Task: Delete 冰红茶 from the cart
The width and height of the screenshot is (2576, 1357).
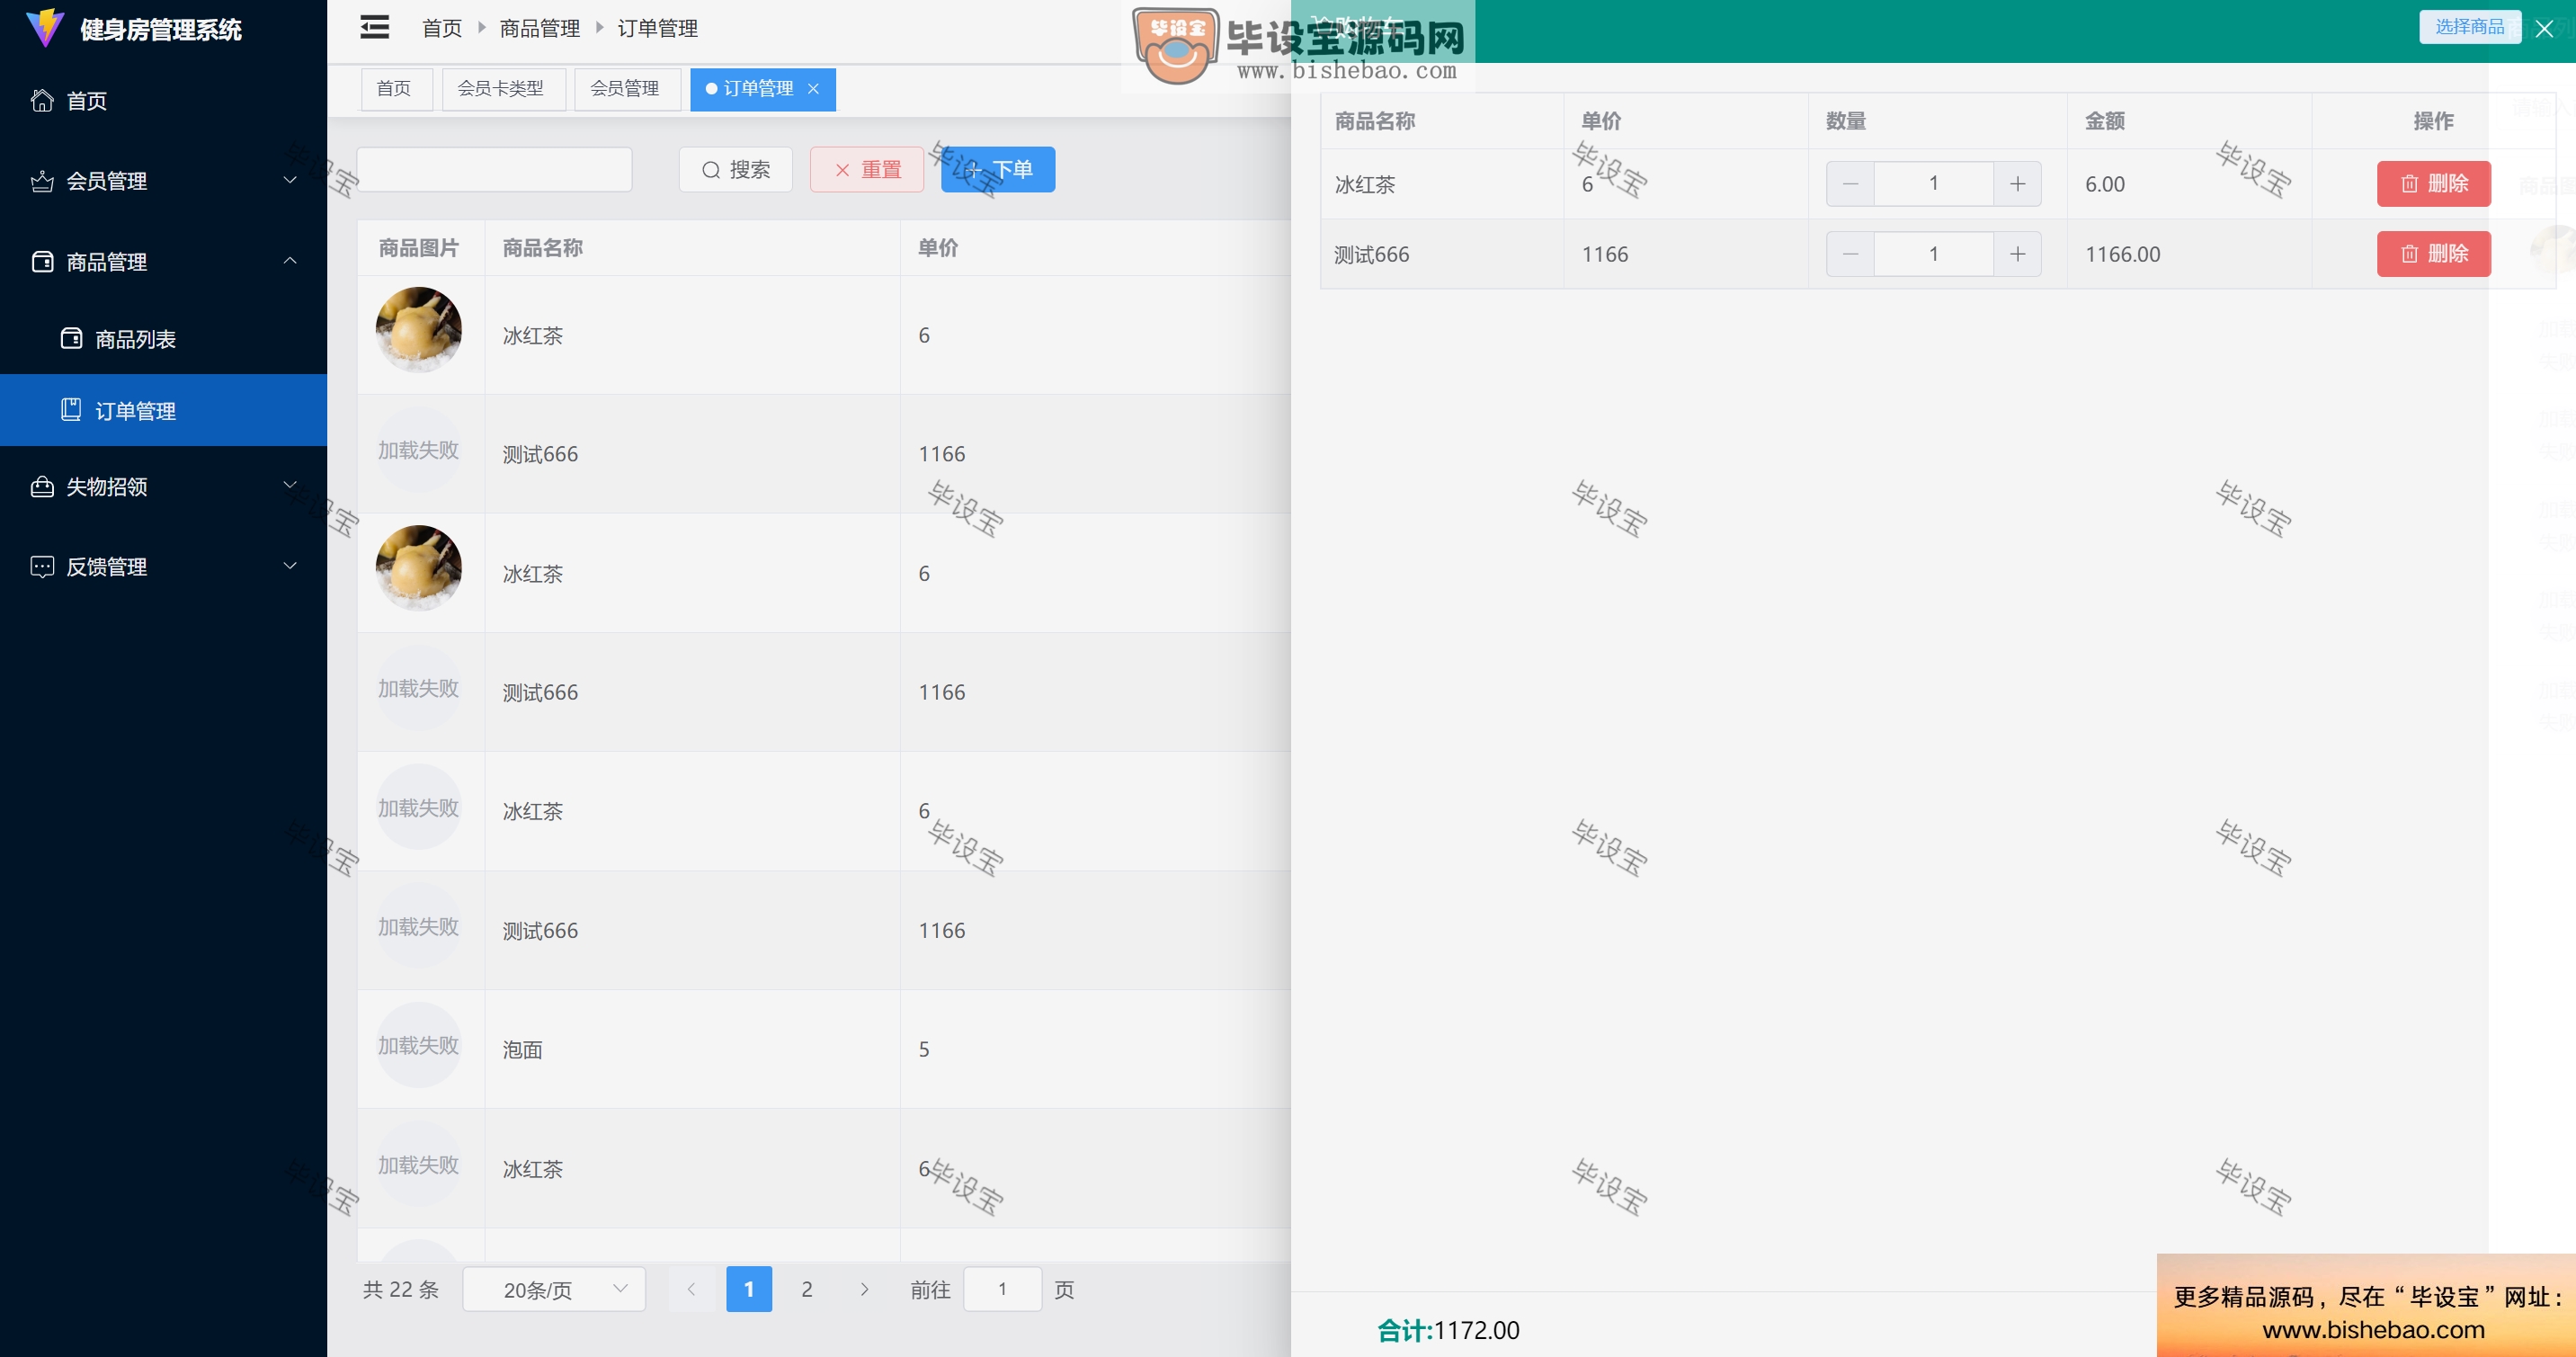Action: 2434,184
